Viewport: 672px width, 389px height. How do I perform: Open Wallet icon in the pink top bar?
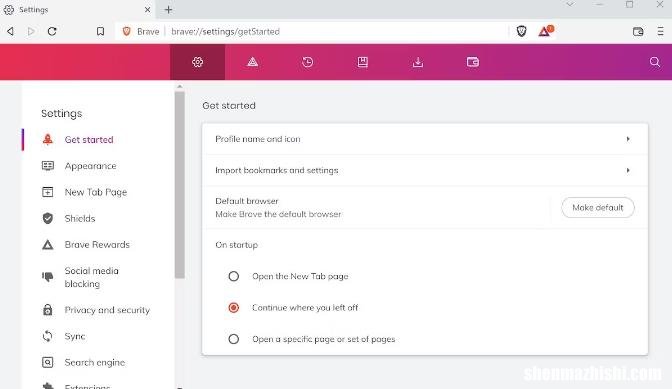(x=473, y=62)
